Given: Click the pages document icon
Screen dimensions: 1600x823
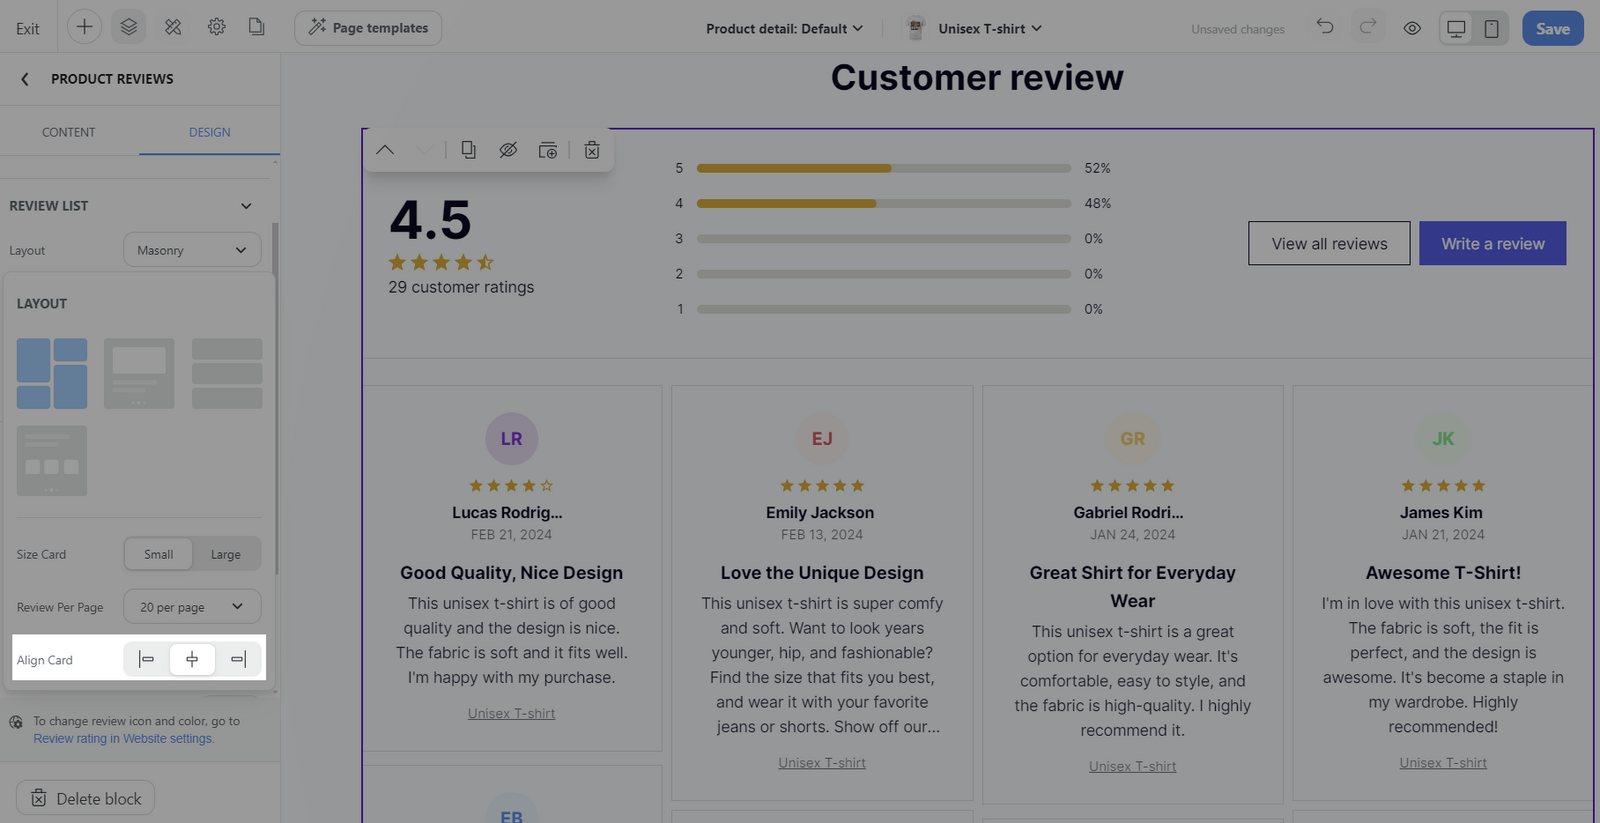Looking at the screenshot, I should click(x=257, y=28).
